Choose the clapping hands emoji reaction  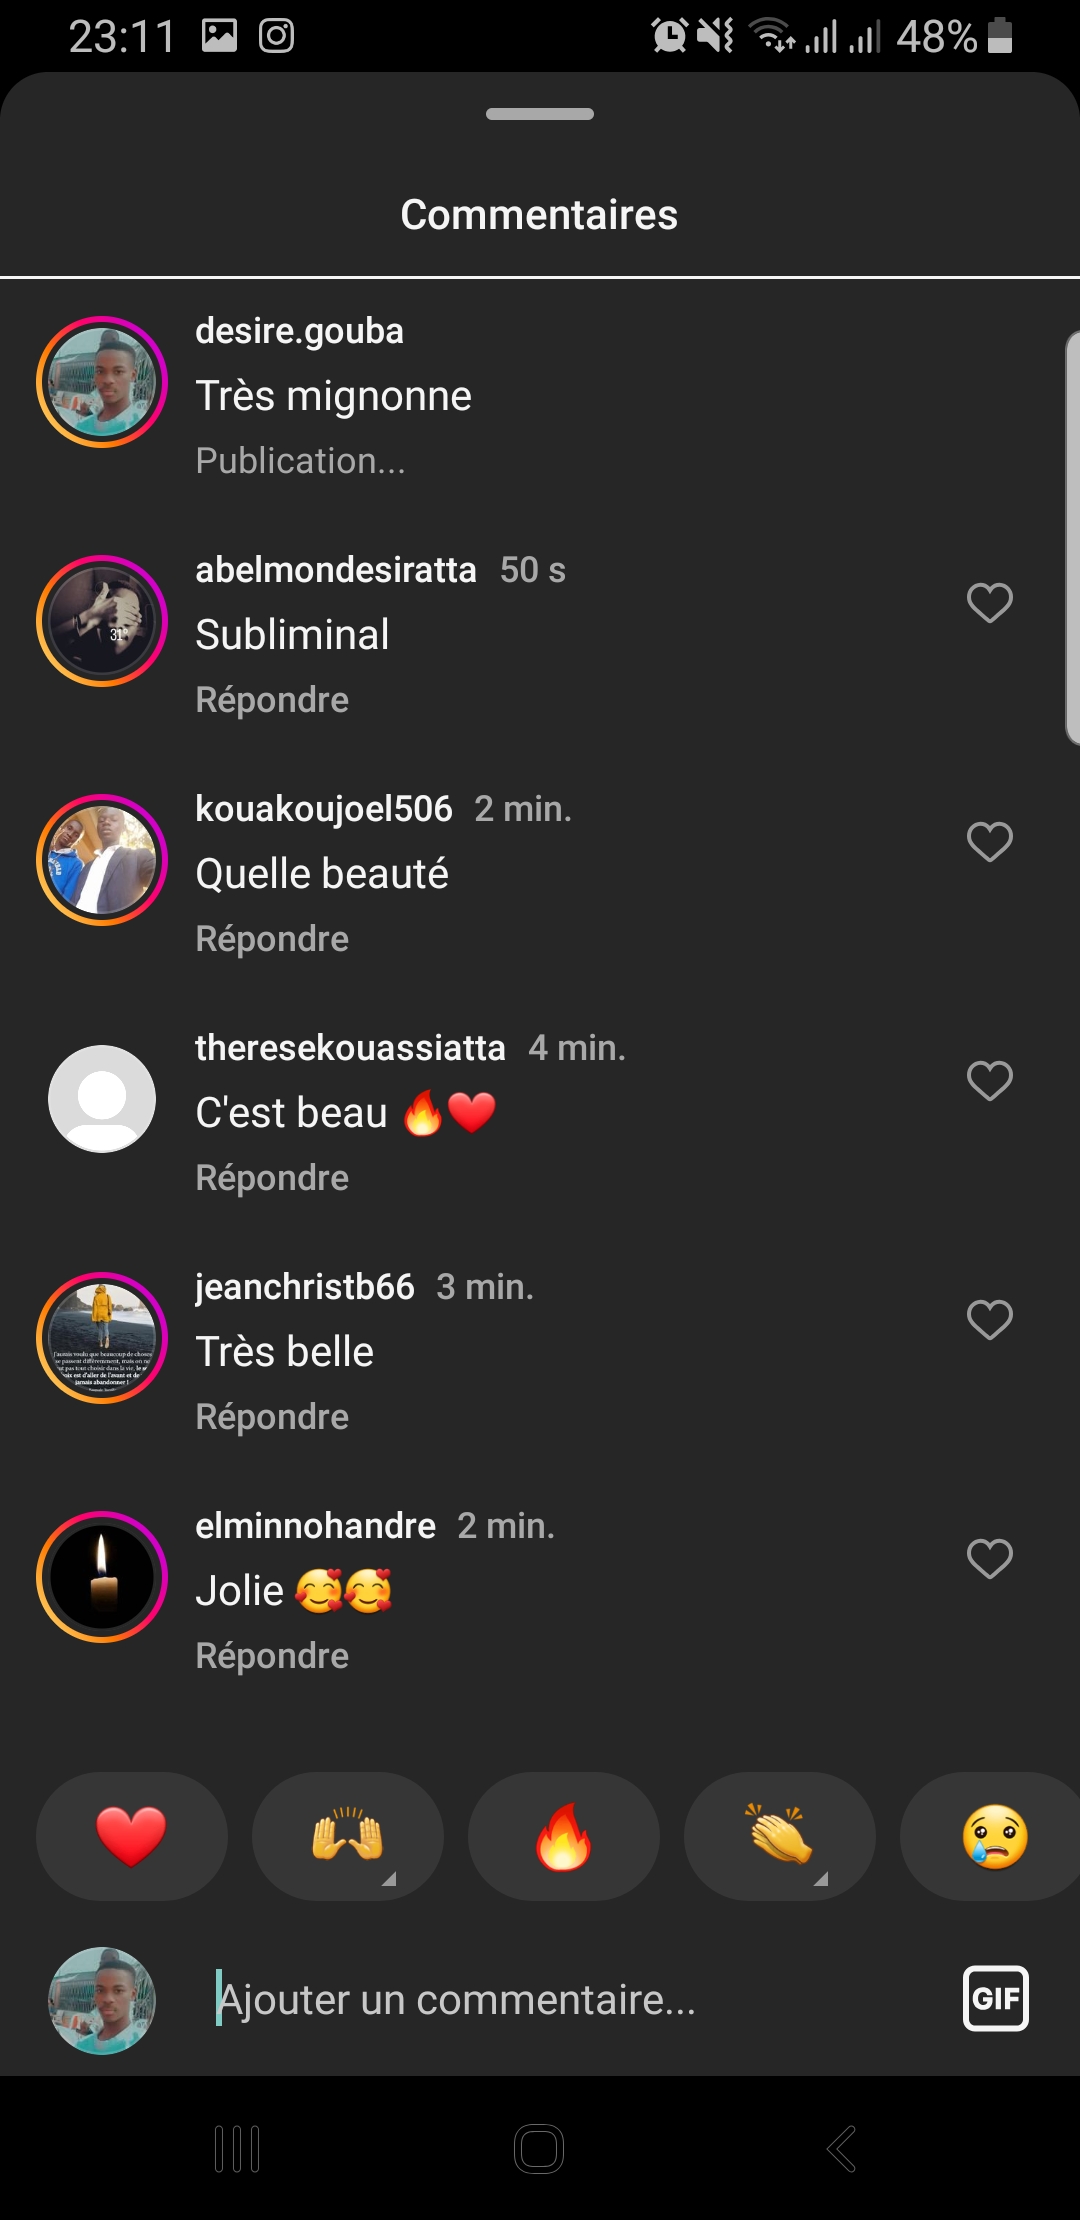pos(779,1836)
